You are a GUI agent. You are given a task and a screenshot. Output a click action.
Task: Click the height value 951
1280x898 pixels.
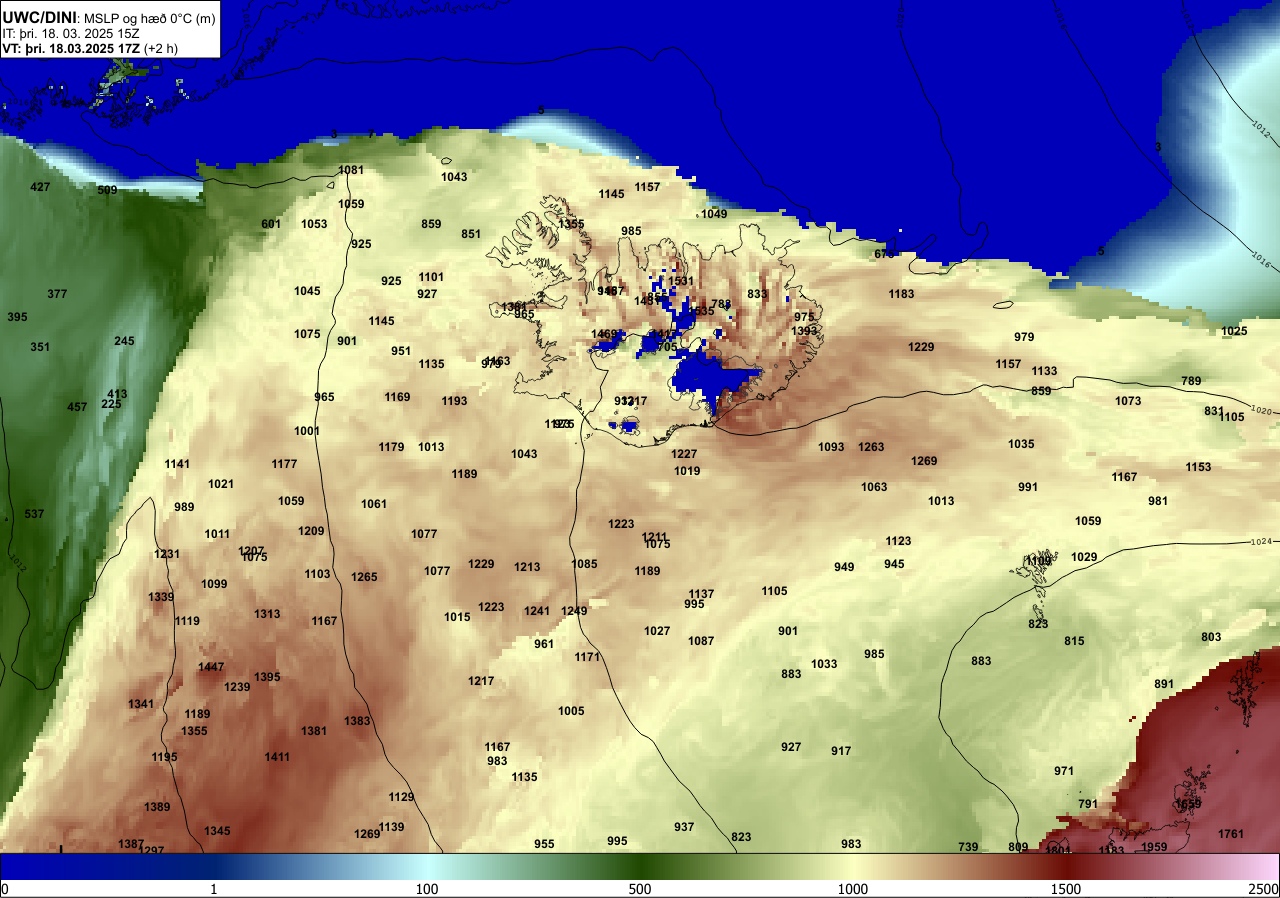point(401,351)
